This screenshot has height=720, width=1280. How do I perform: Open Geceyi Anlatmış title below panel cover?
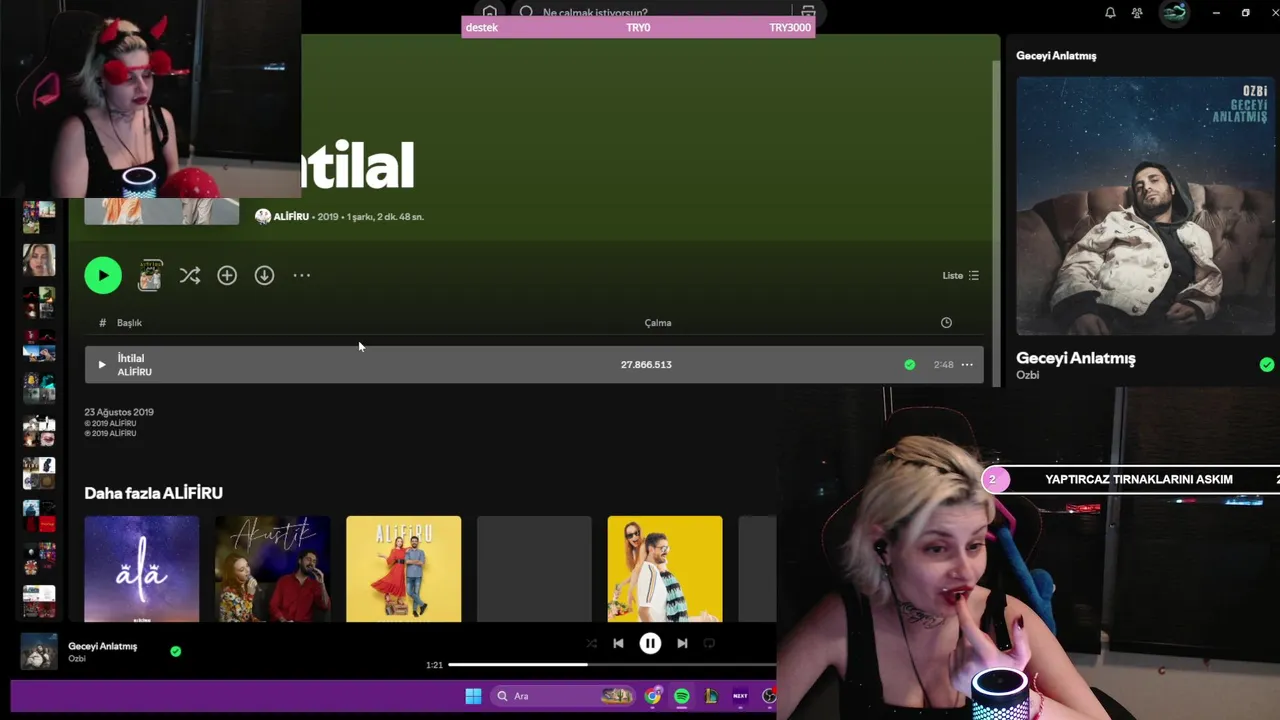[x=1076, y=358]
